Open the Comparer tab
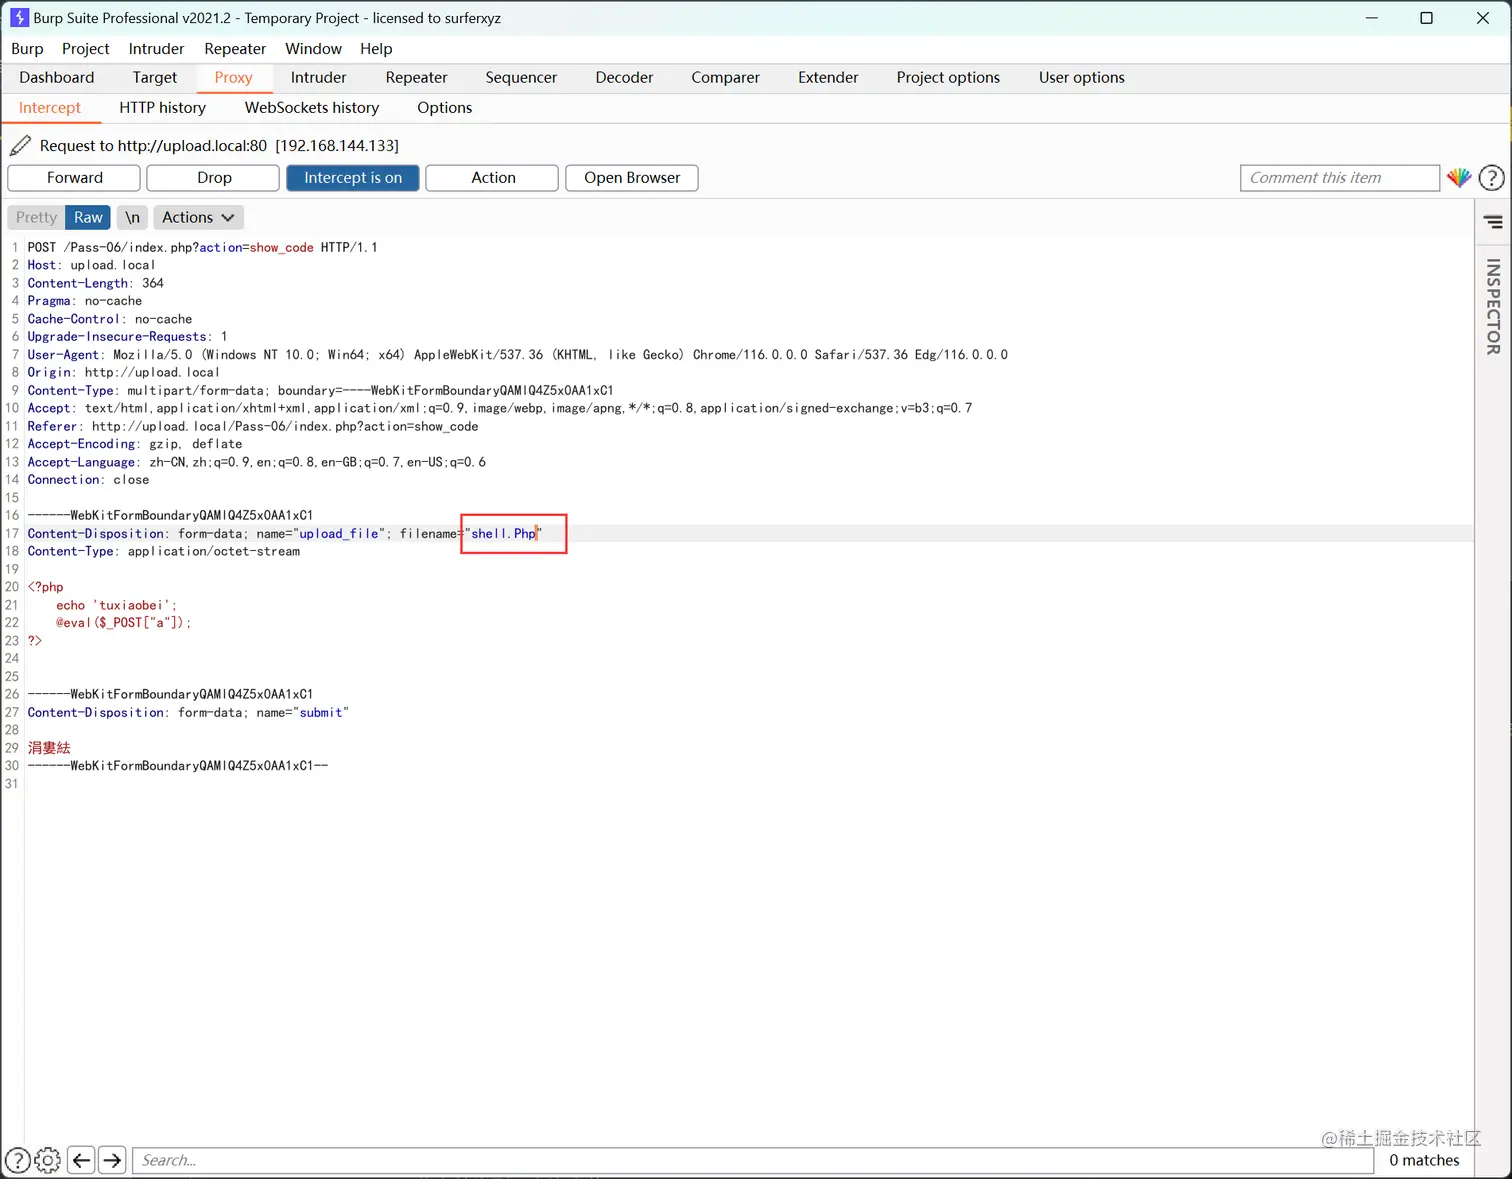The width and height of the screenshot is (1512, 1179). click(x=726, y=78)
